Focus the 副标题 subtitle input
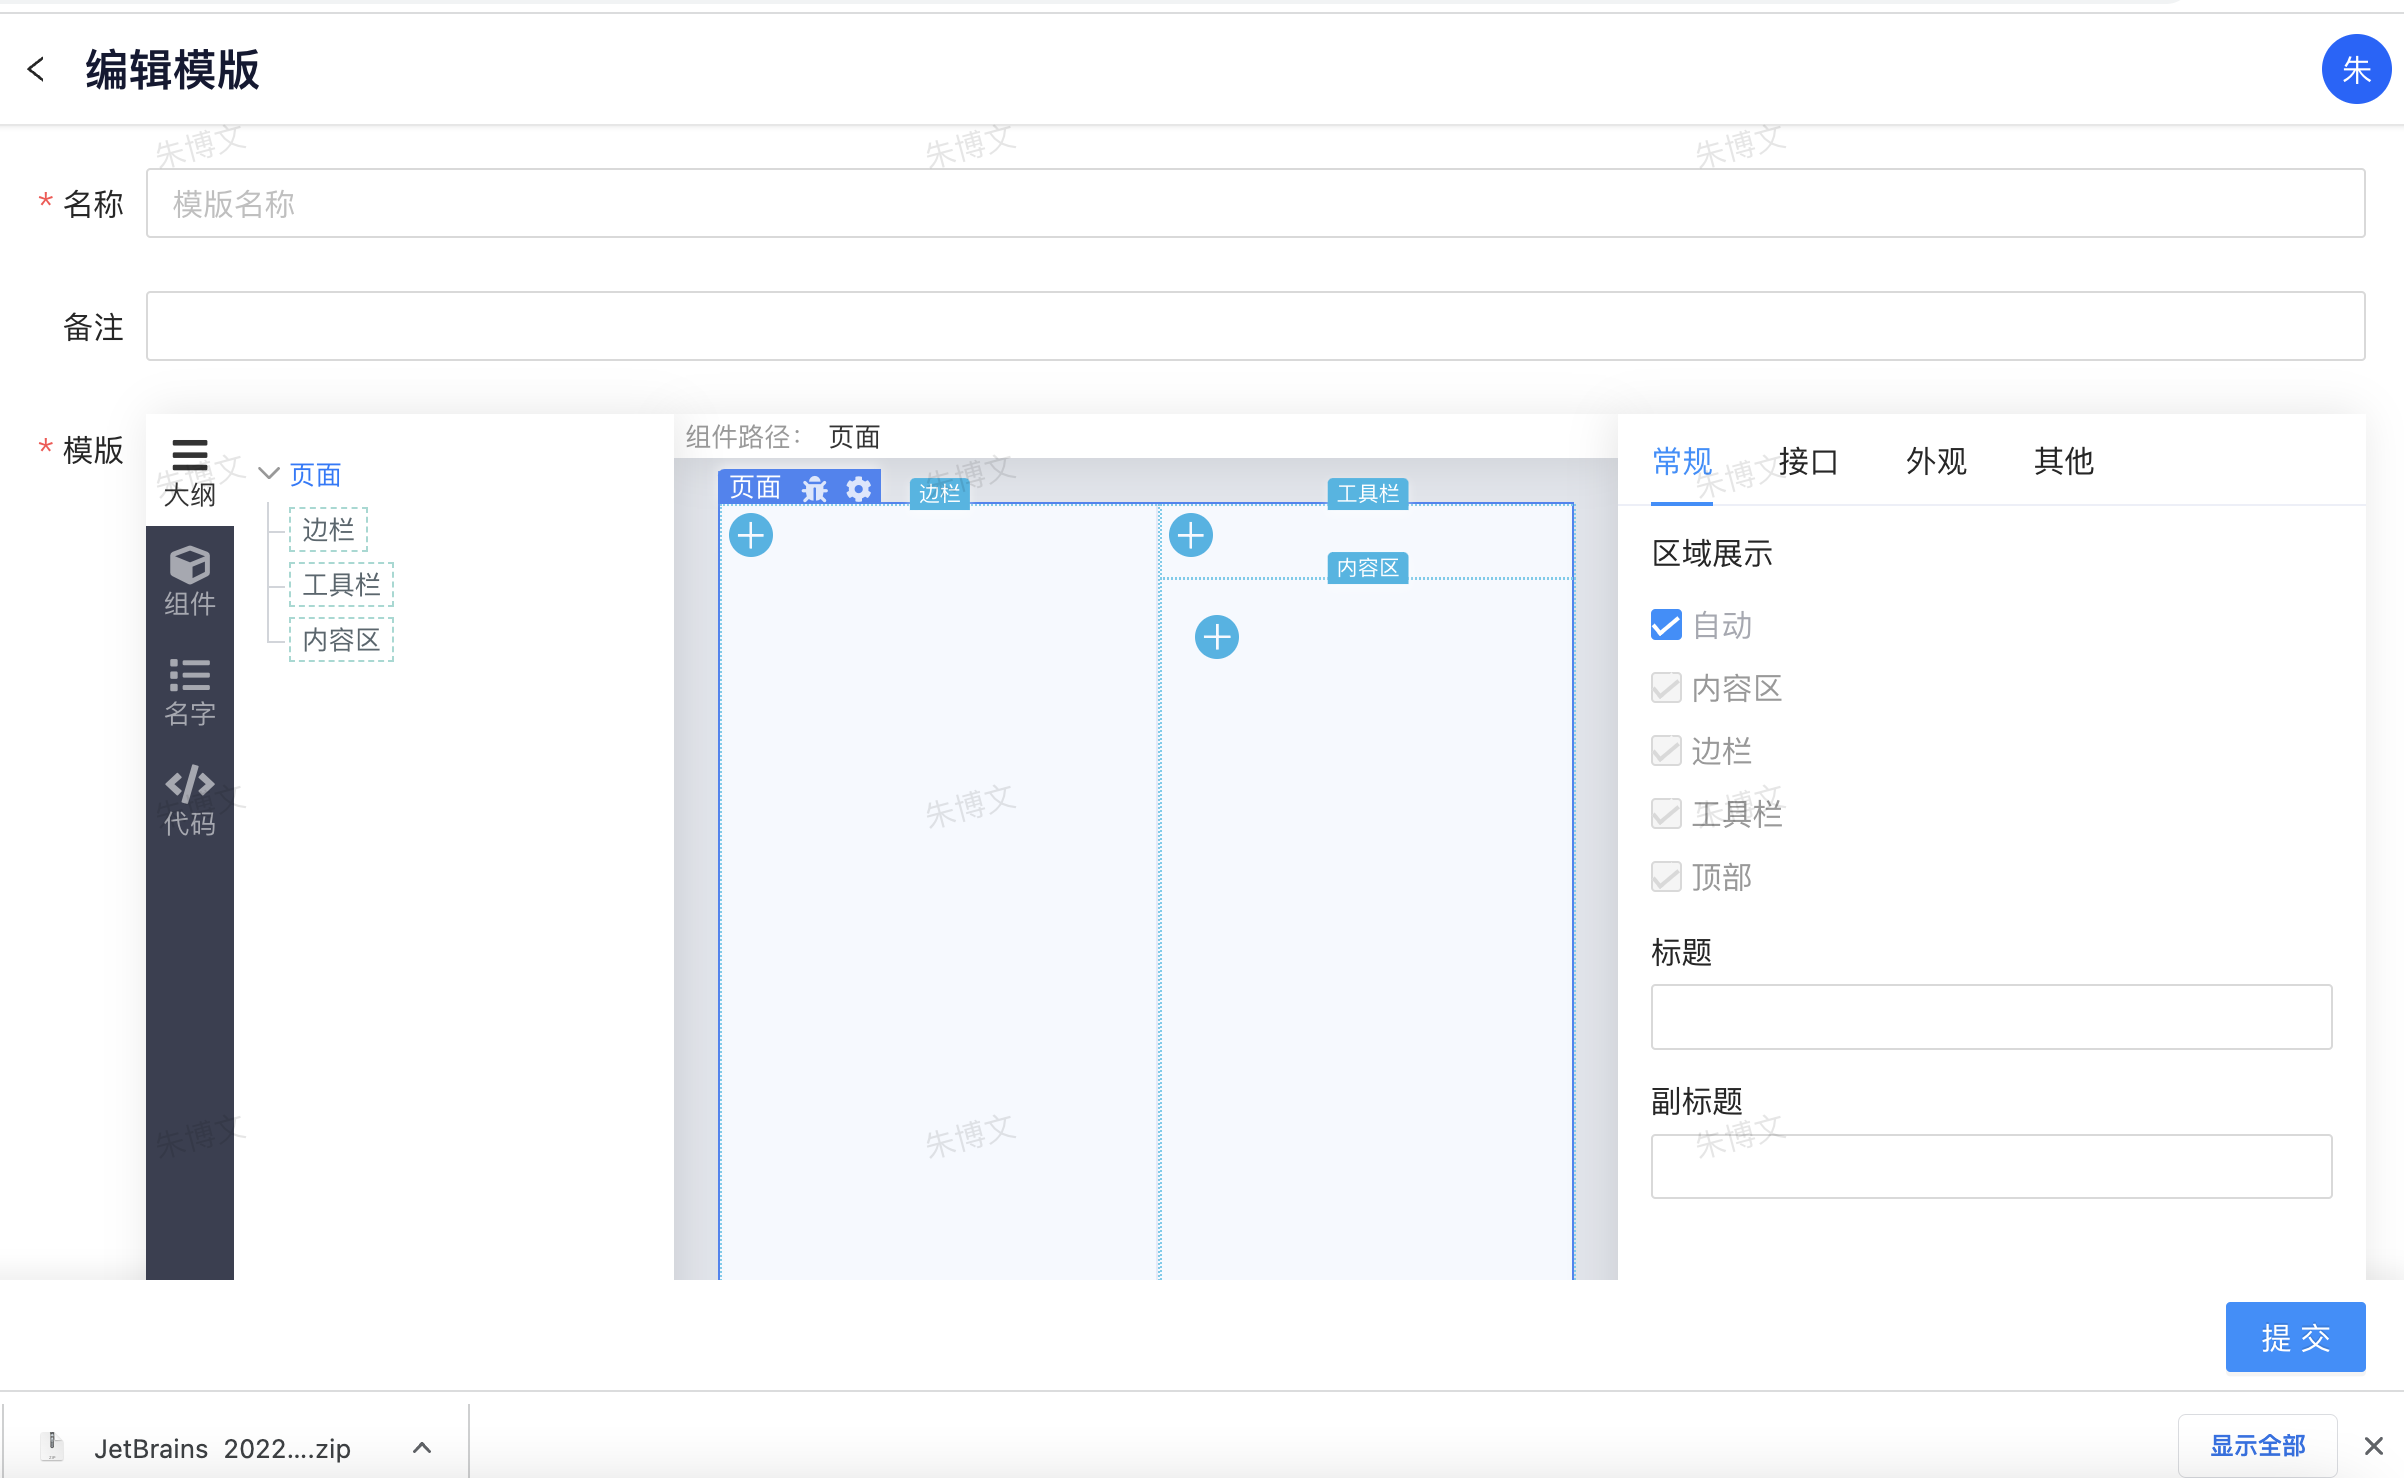Screen dimensions: 2404x1478 pyautogui.click(x=1991, y=1166)
